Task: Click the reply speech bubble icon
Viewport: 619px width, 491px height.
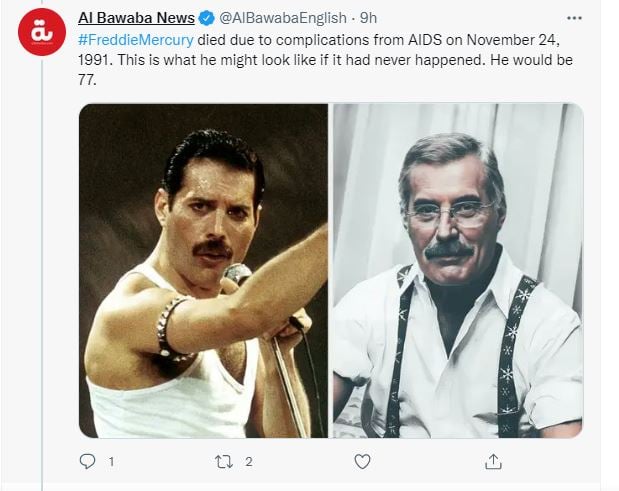Action: tap(87, 461)
